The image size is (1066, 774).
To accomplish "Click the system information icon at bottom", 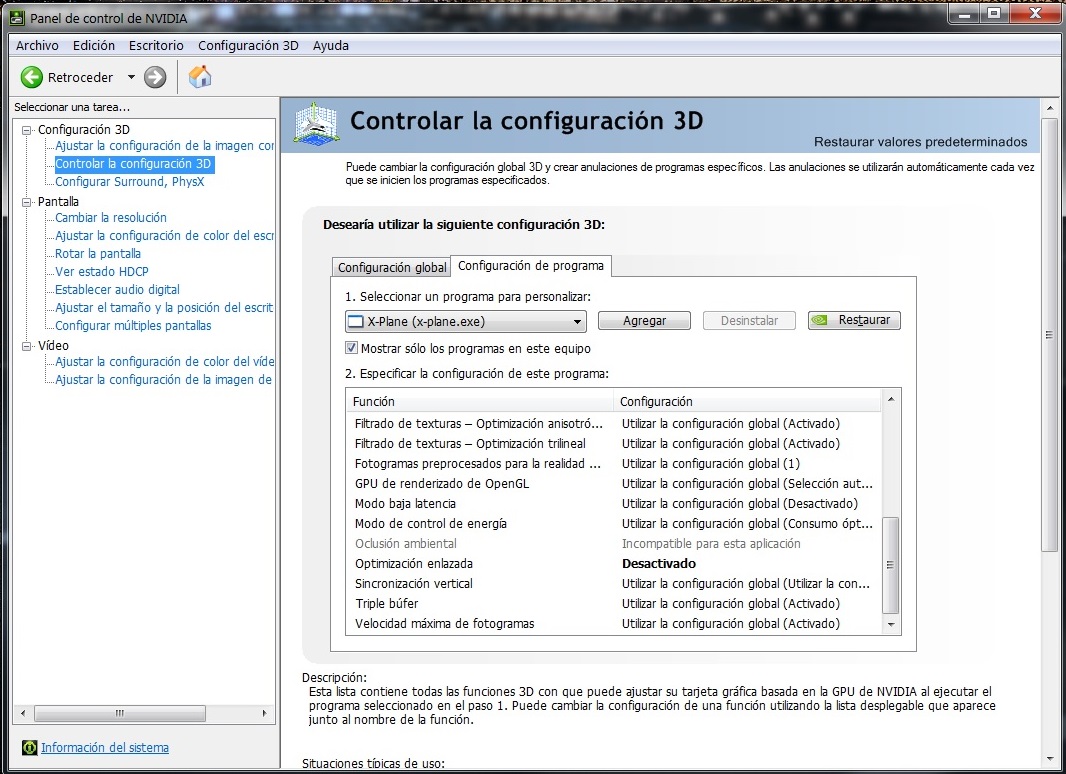I will pyautogui.click(x=29, y=747).
